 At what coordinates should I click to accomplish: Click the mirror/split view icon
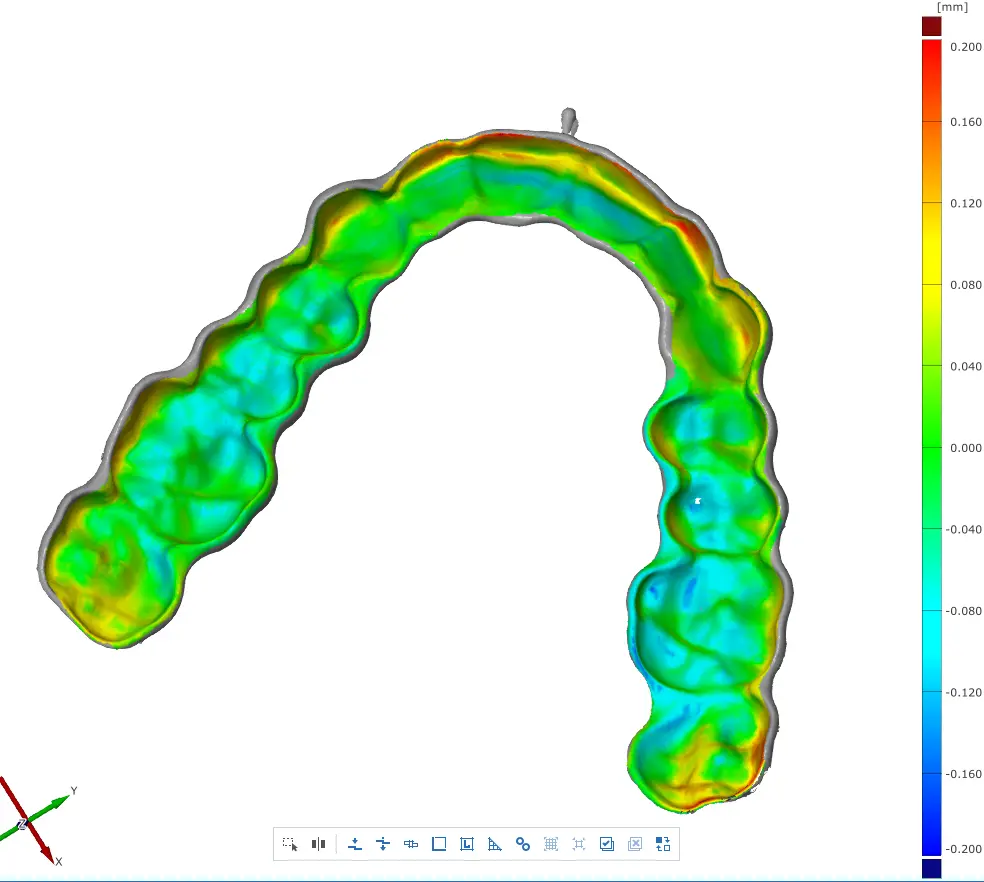click(x=318, y=844)
